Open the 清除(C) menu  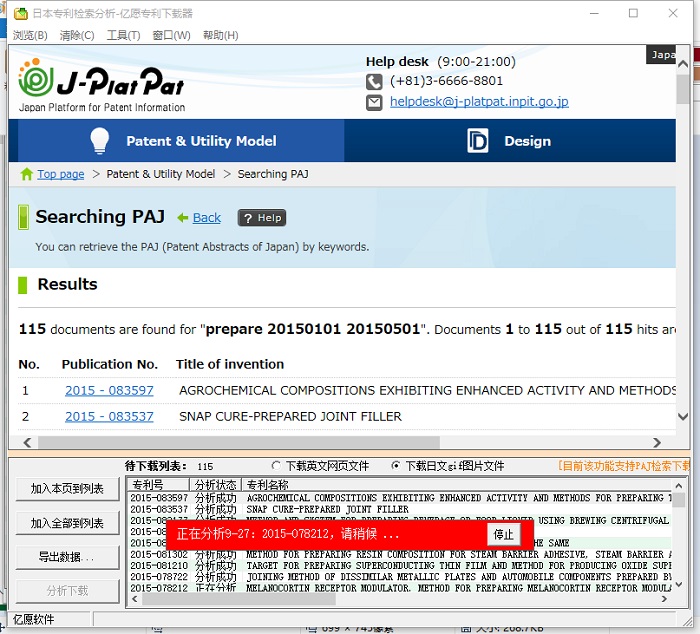[77, 35]
